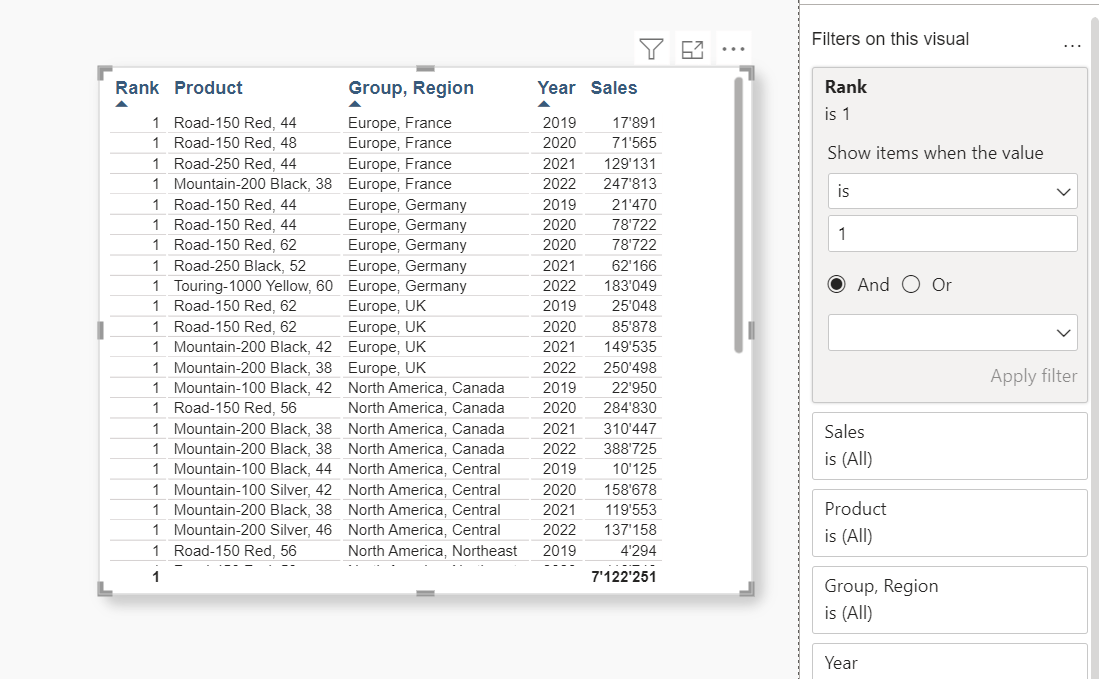Click the top-left resize handle of the table
The width and height of the screenshot is (1099, 679).
[104, 72]
